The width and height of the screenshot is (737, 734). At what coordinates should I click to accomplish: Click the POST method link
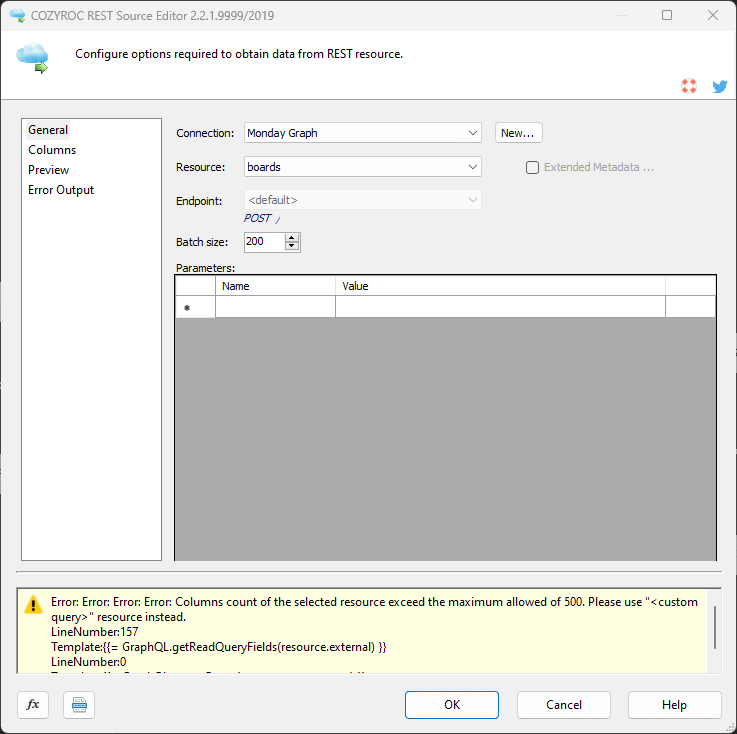click(258, 218)
